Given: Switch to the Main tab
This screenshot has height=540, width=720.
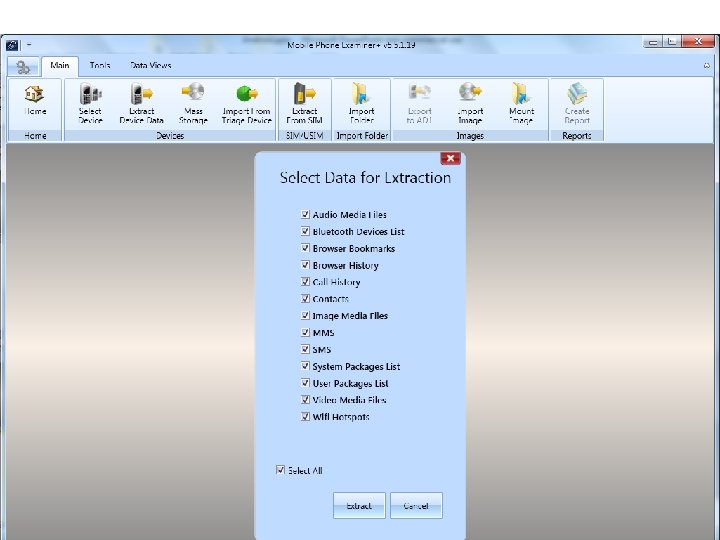Looking at the screenshot, I should click(60, 66).
